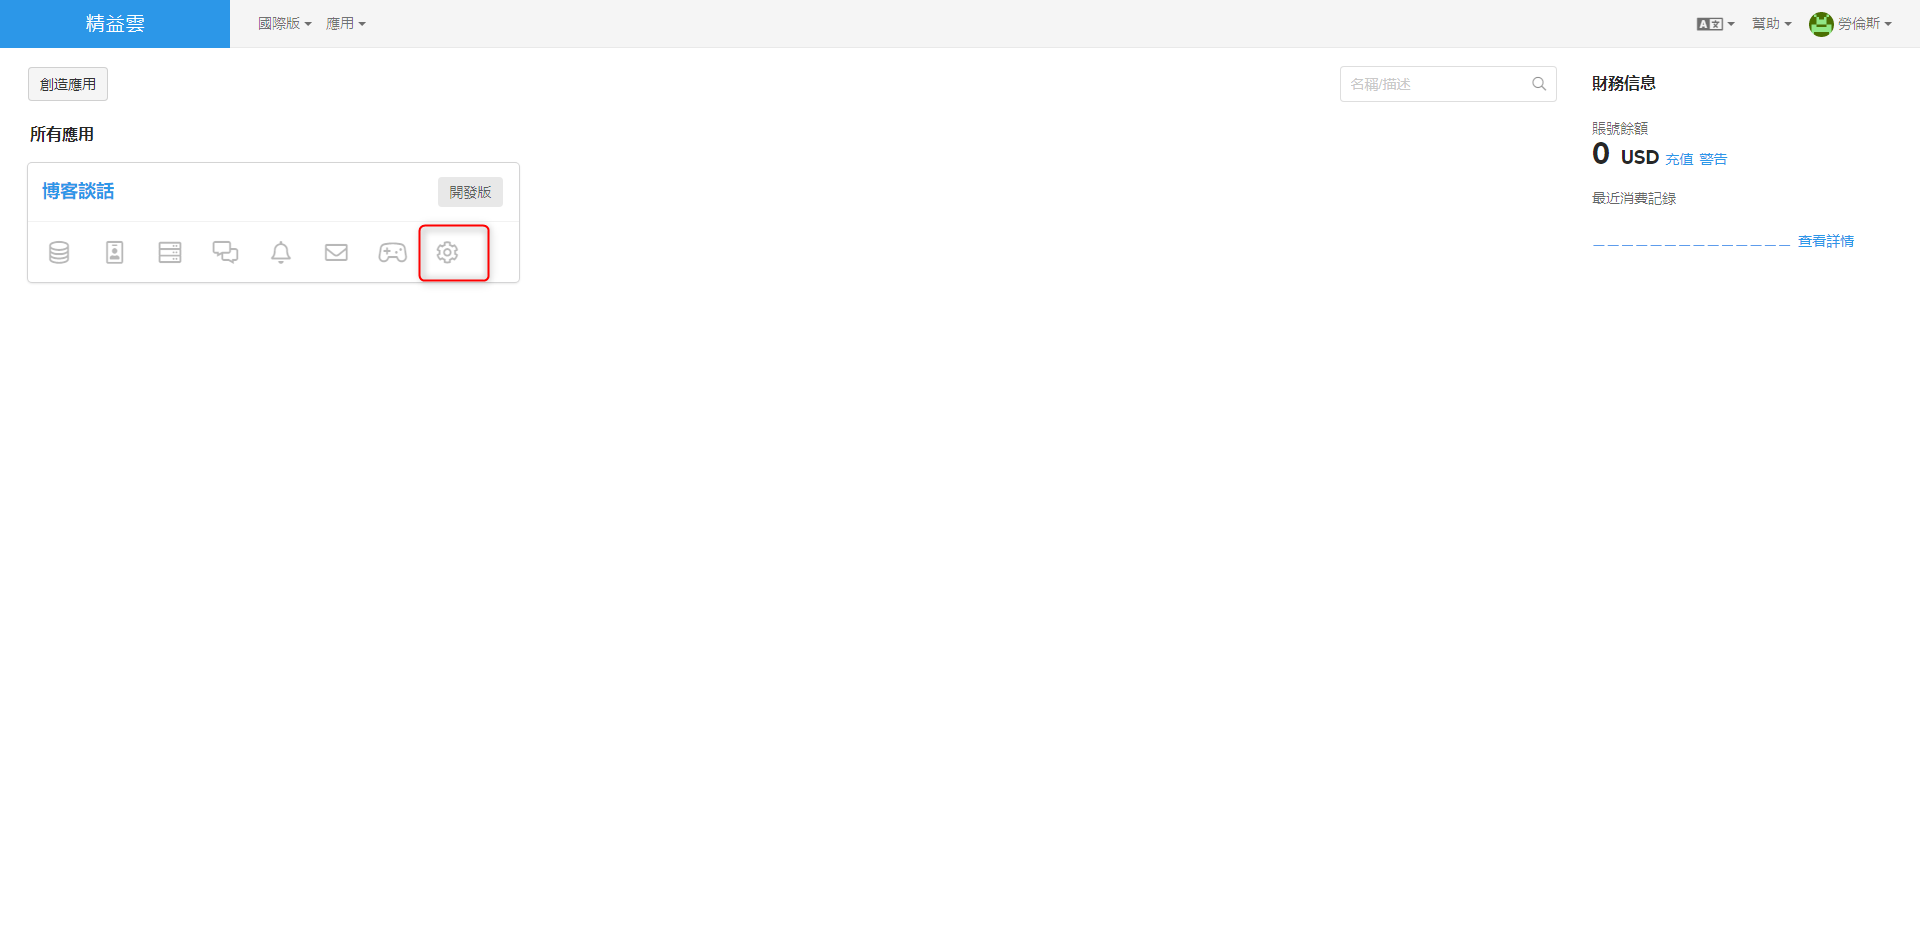Screen dimensions: 1920x937
Task: Expand the 應用 dropdown menu
Action: click(346, 23)
